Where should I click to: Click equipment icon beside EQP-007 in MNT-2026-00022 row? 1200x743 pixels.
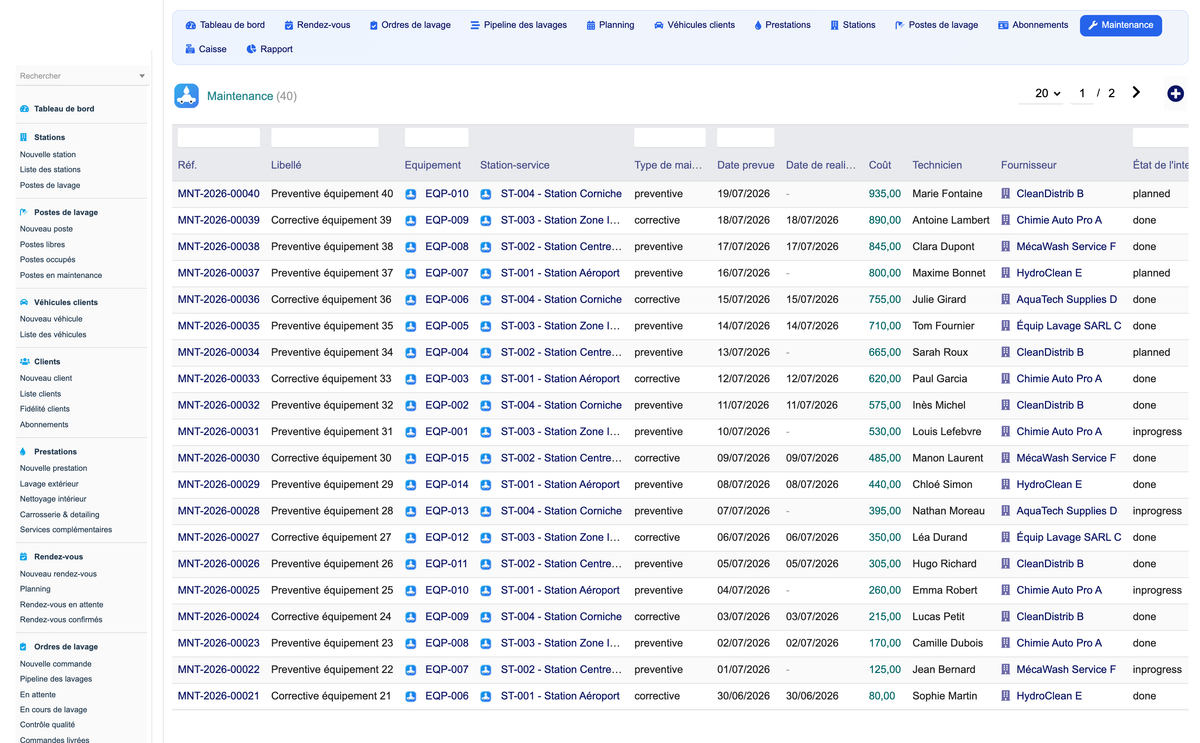[x=411, y=670]
